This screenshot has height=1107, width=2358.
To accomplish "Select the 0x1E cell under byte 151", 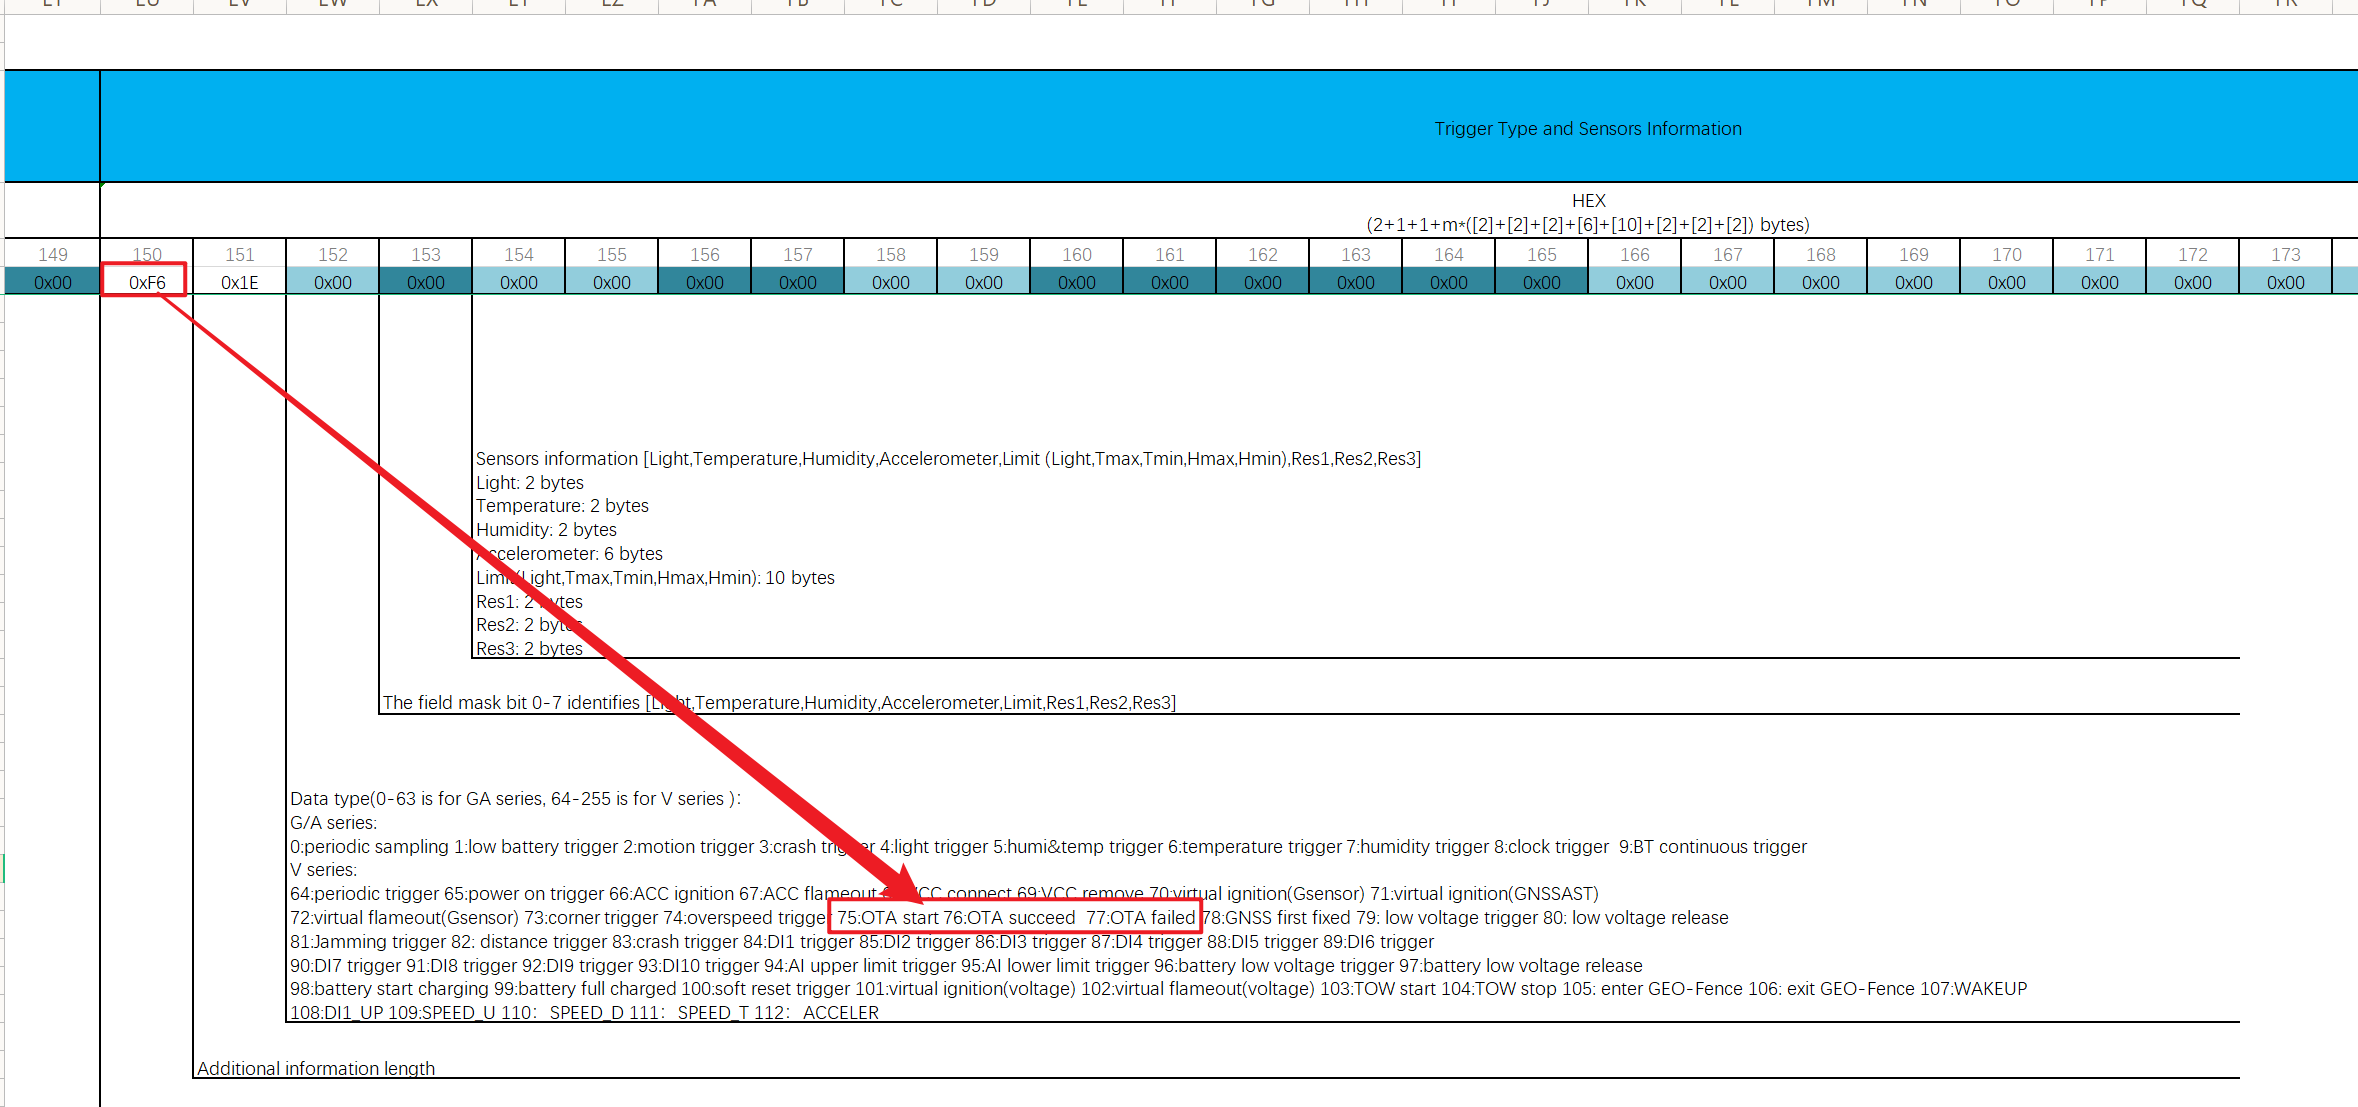I will coord(240,282).
